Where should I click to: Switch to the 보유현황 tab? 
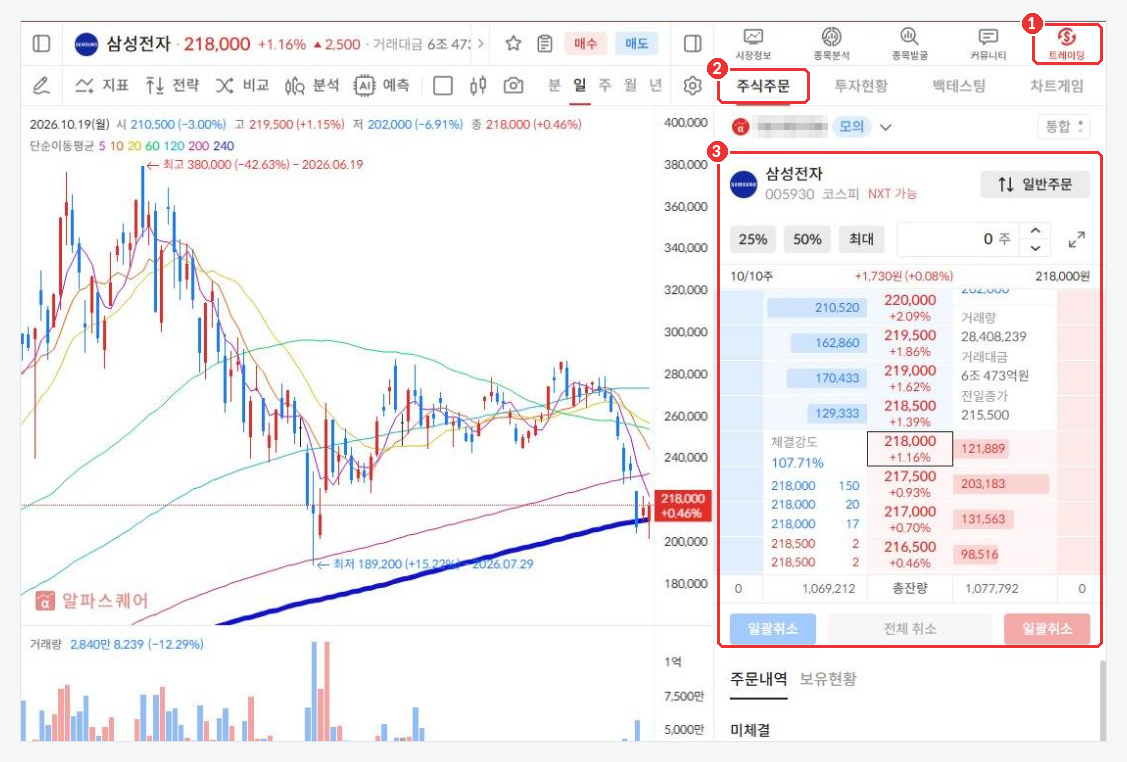(x=828, y=679)
